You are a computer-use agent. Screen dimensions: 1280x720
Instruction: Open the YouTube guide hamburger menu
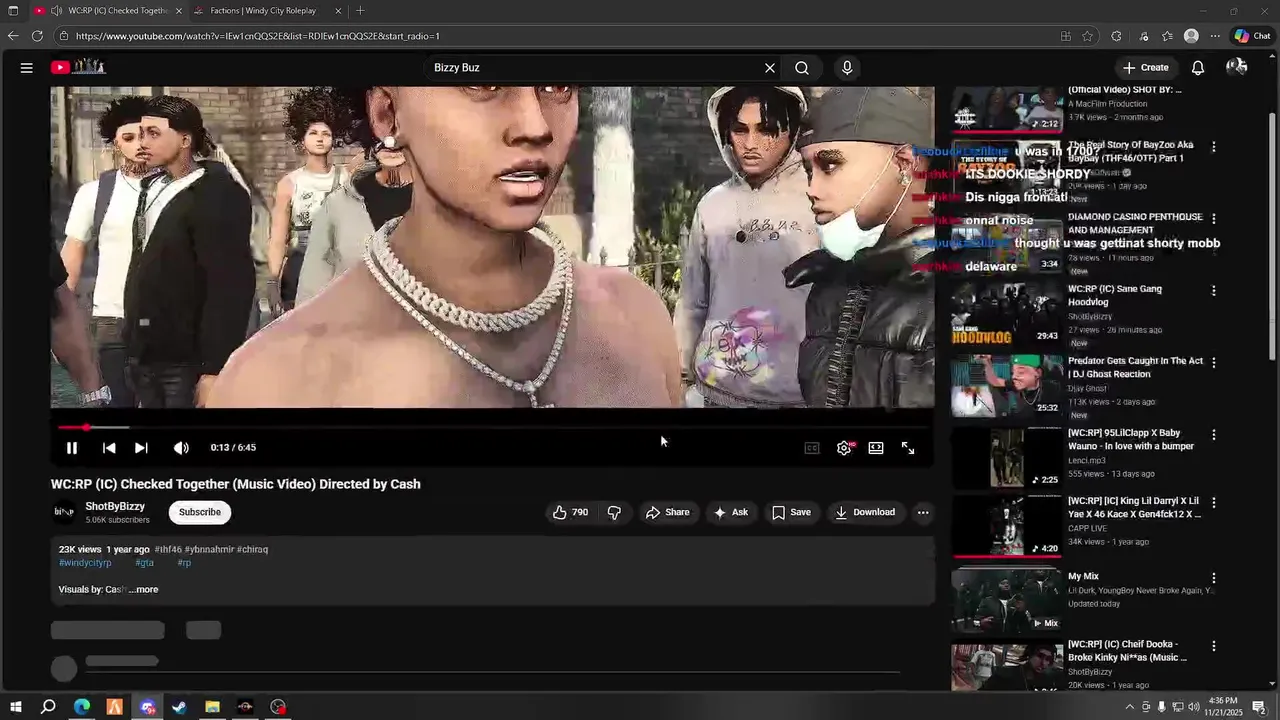tap(27, 68)
